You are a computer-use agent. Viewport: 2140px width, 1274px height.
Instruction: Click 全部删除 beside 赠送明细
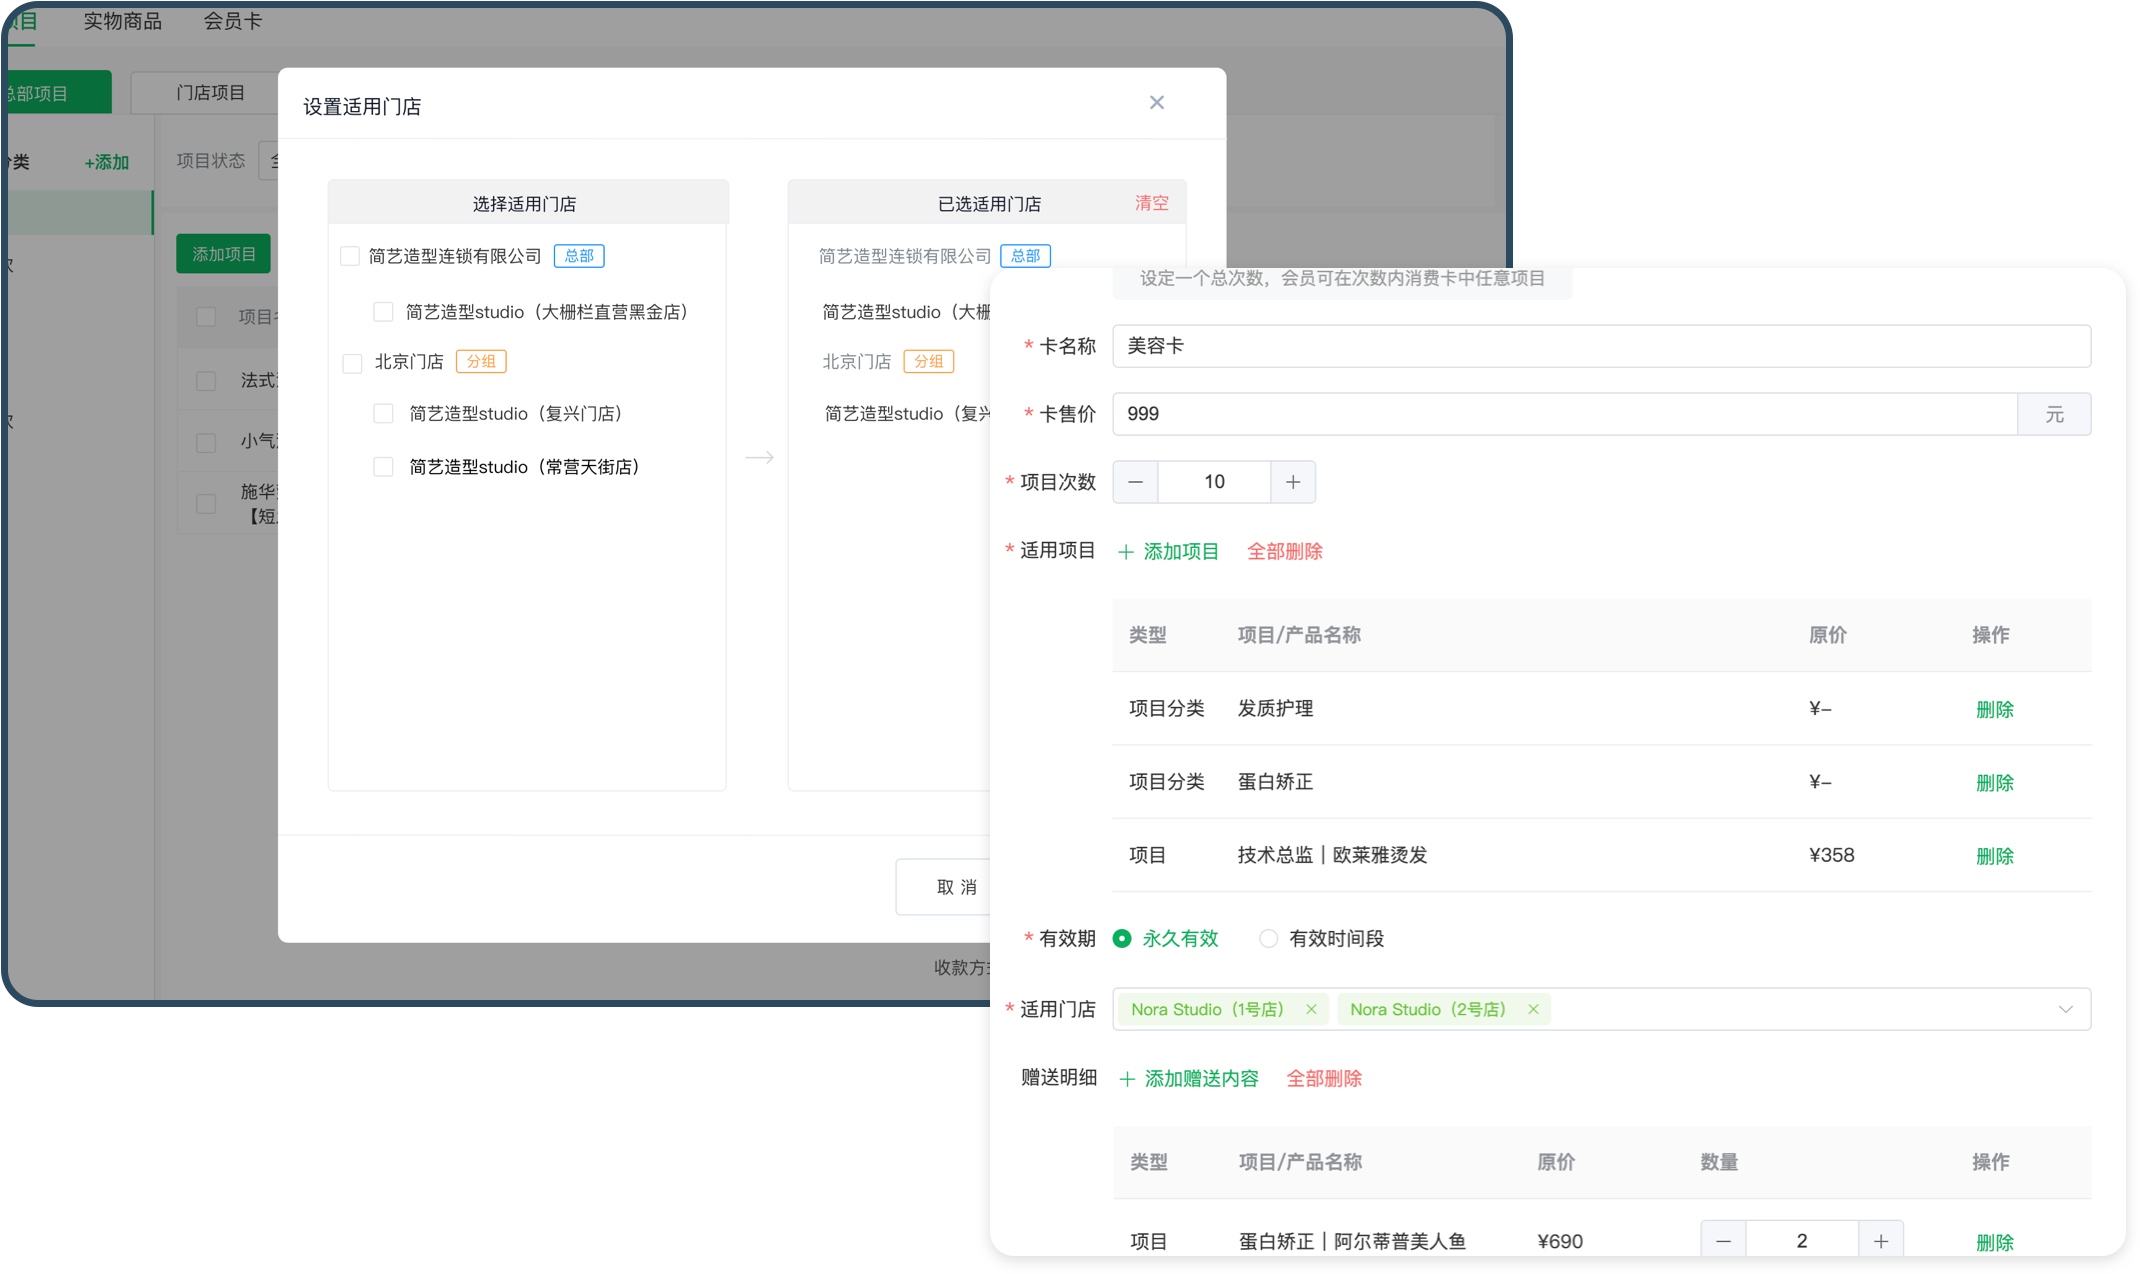(x=1324, y=1078)
